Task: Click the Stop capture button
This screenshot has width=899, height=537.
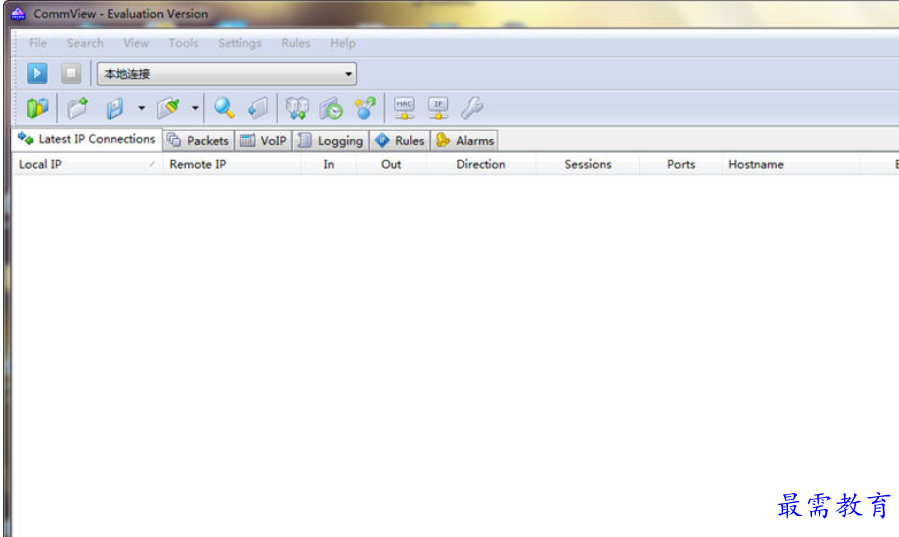Action: coord(71,73)
